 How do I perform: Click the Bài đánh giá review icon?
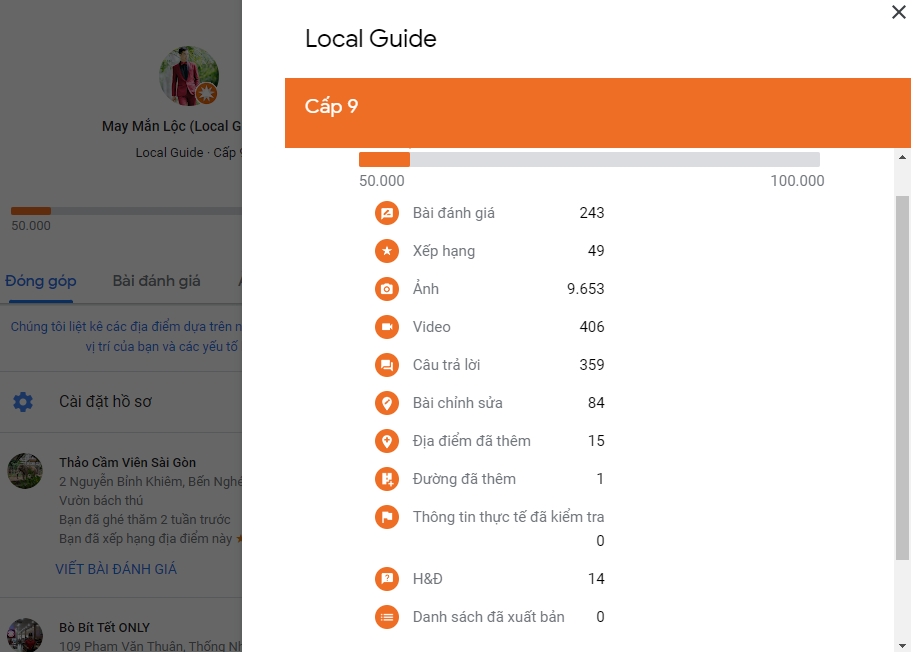pyautogui.click(x=386, y=213)
